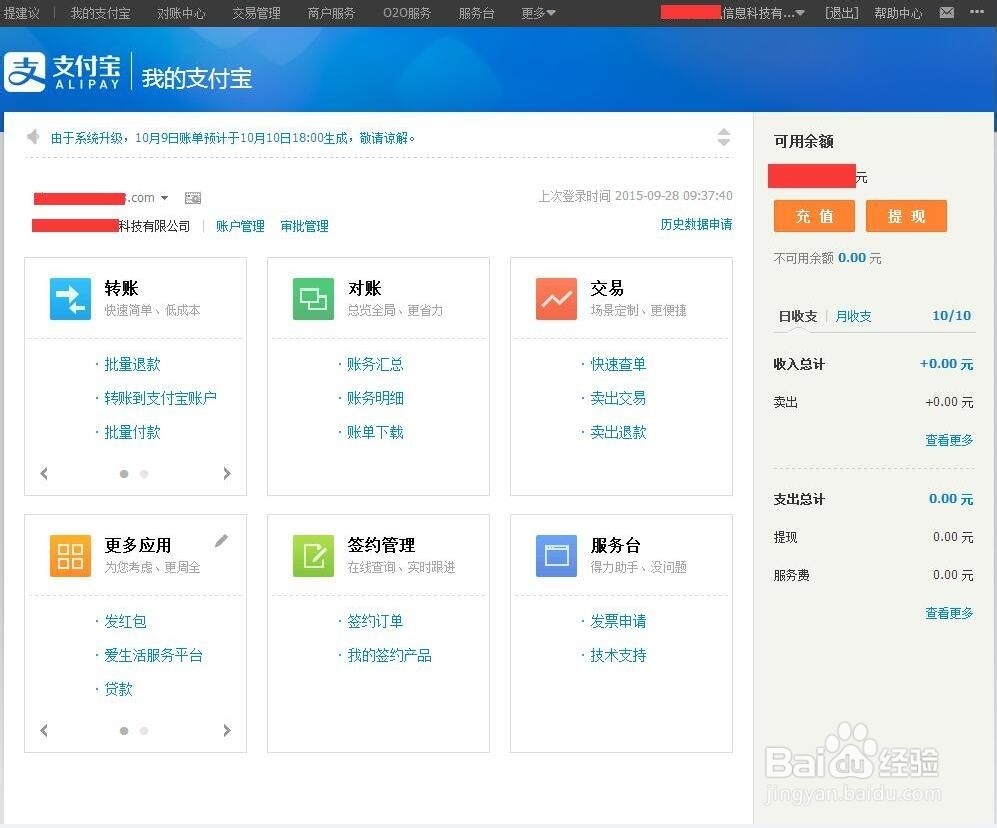Select first pagination dot in 转账 card
The image size is (997, 828).
124,474
